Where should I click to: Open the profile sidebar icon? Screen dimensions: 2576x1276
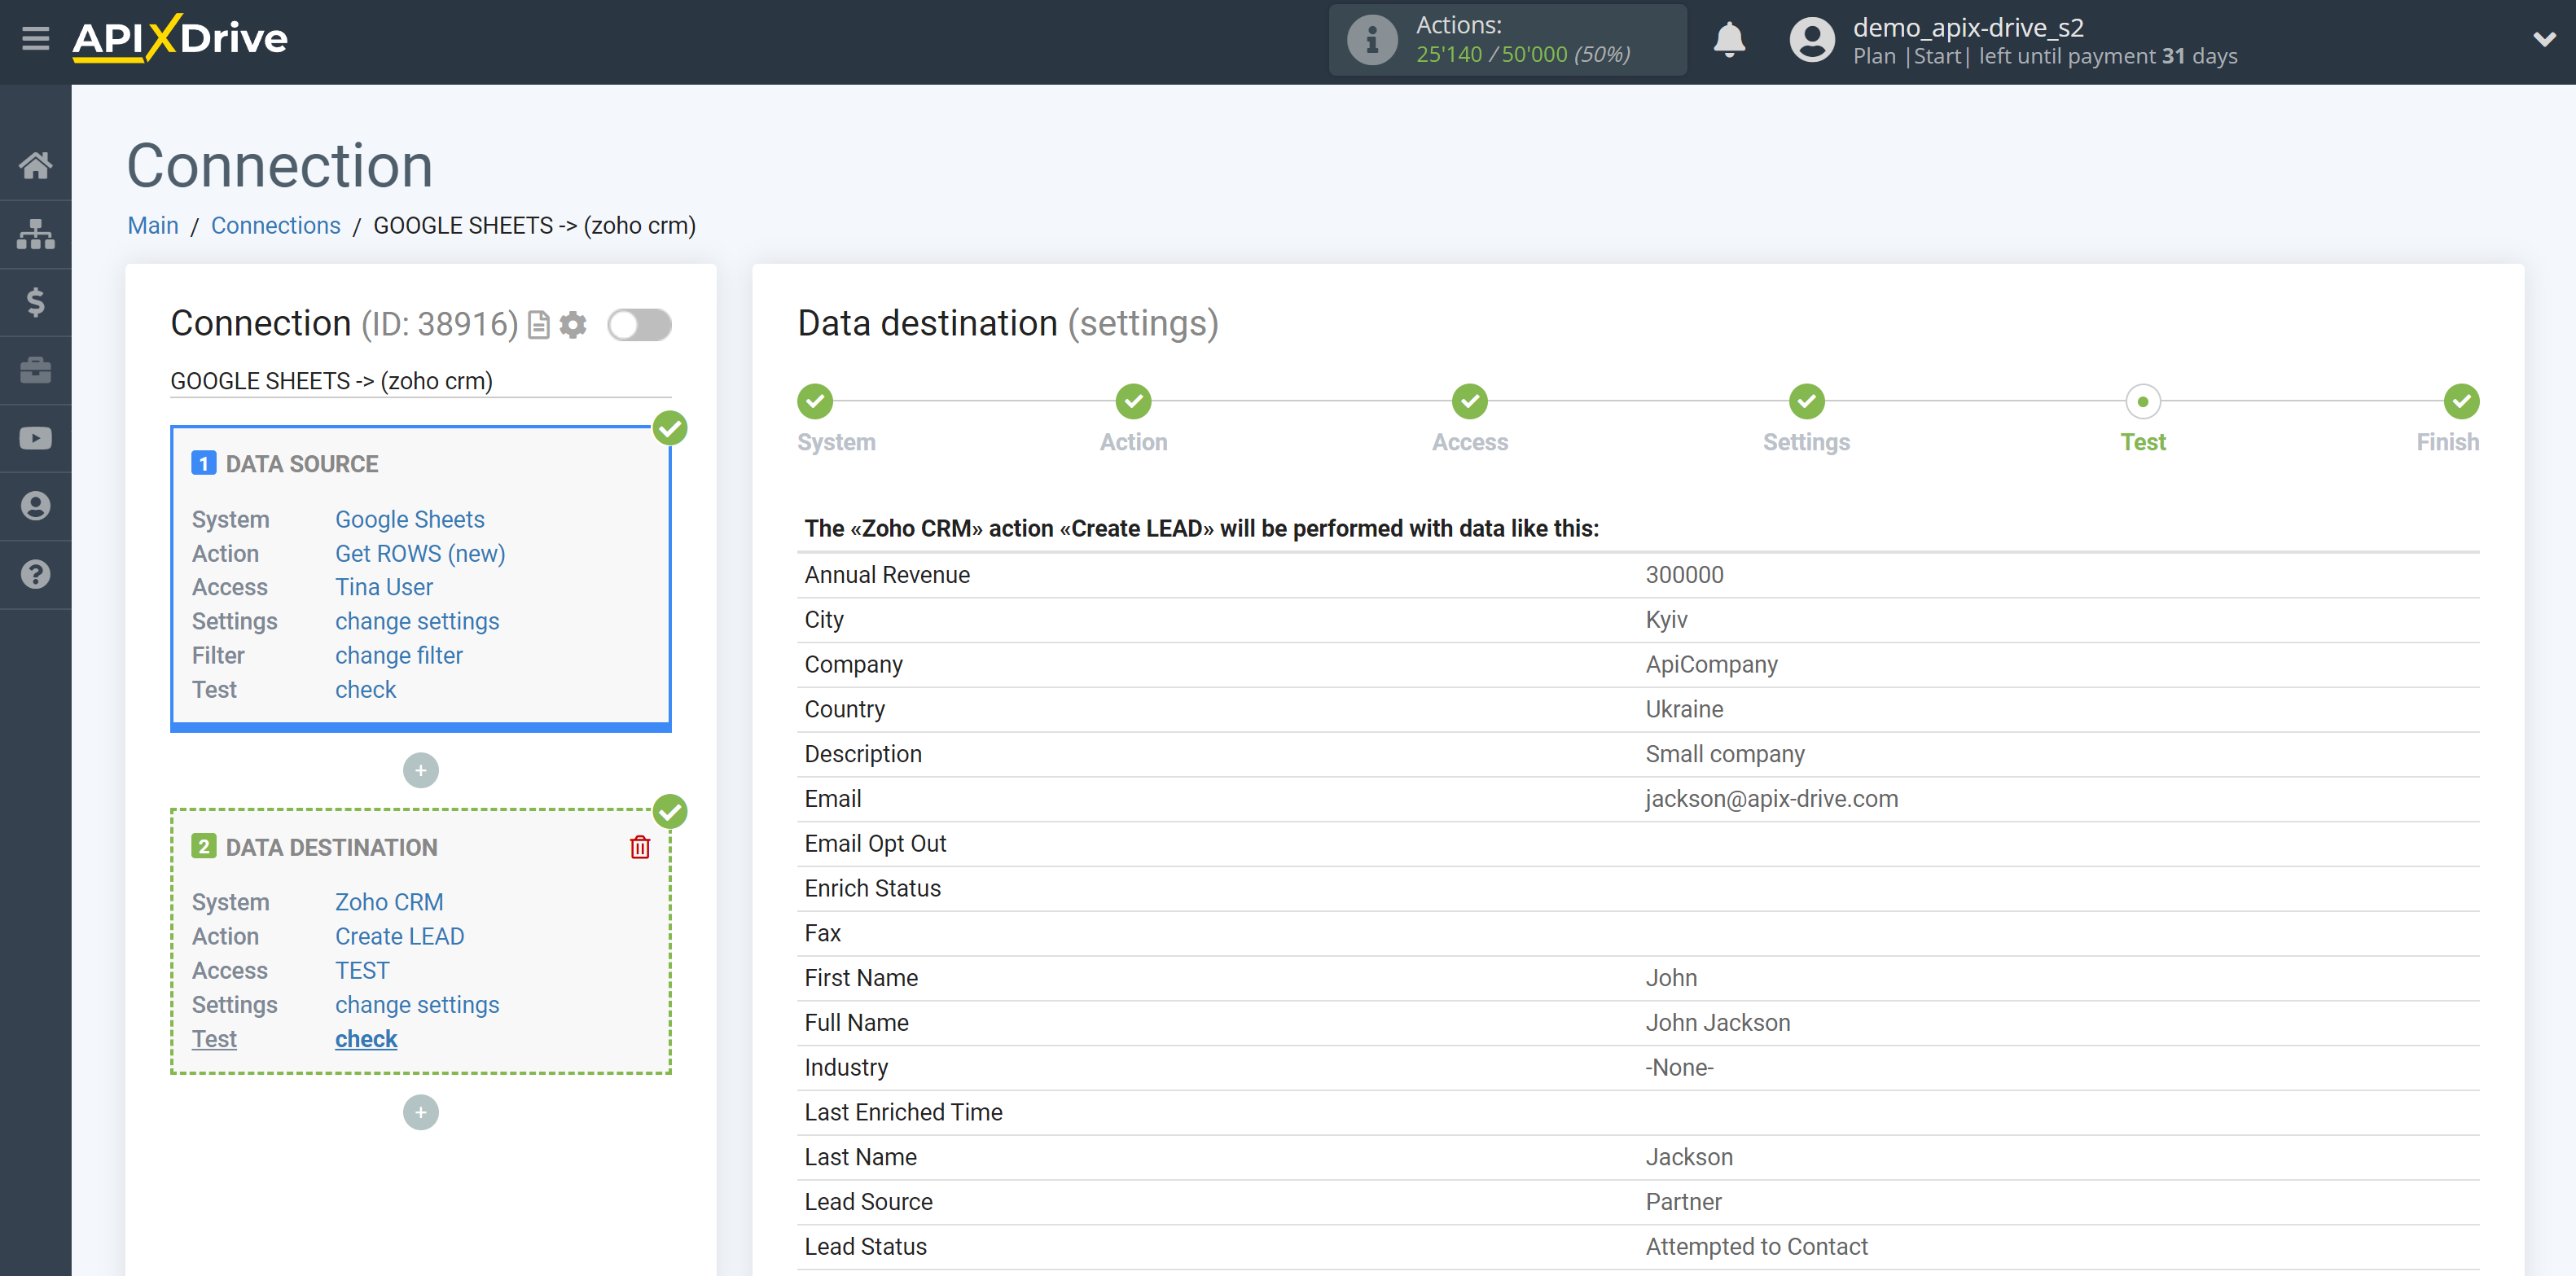[35, 506]
